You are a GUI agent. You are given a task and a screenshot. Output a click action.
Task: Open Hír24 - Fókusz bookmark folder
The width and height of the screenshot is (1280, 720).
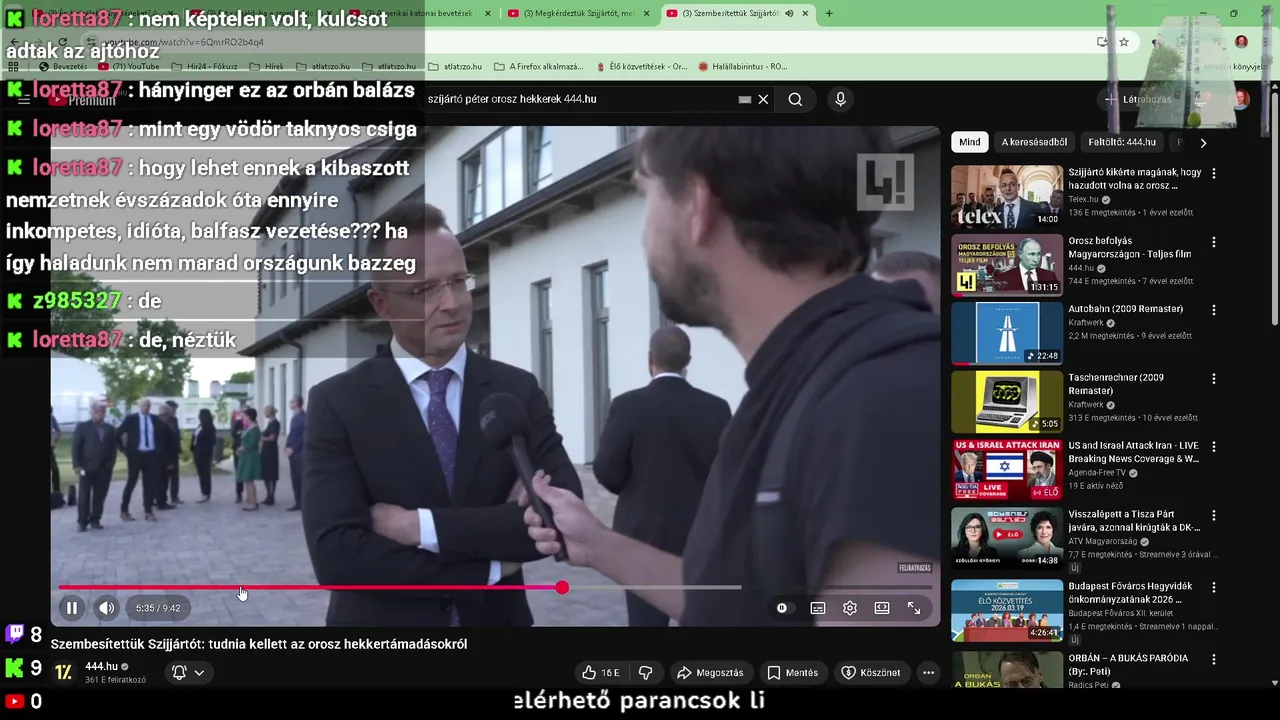[x=204, y=66]
